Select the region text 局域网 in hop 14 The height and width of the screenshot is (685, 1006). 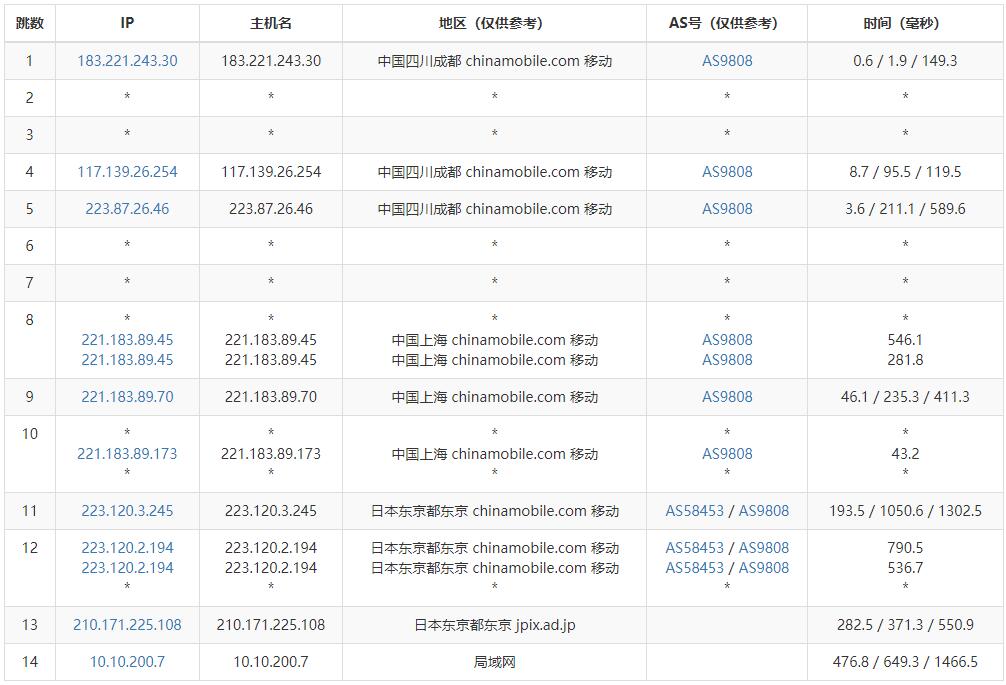click(x=494, y=662)
